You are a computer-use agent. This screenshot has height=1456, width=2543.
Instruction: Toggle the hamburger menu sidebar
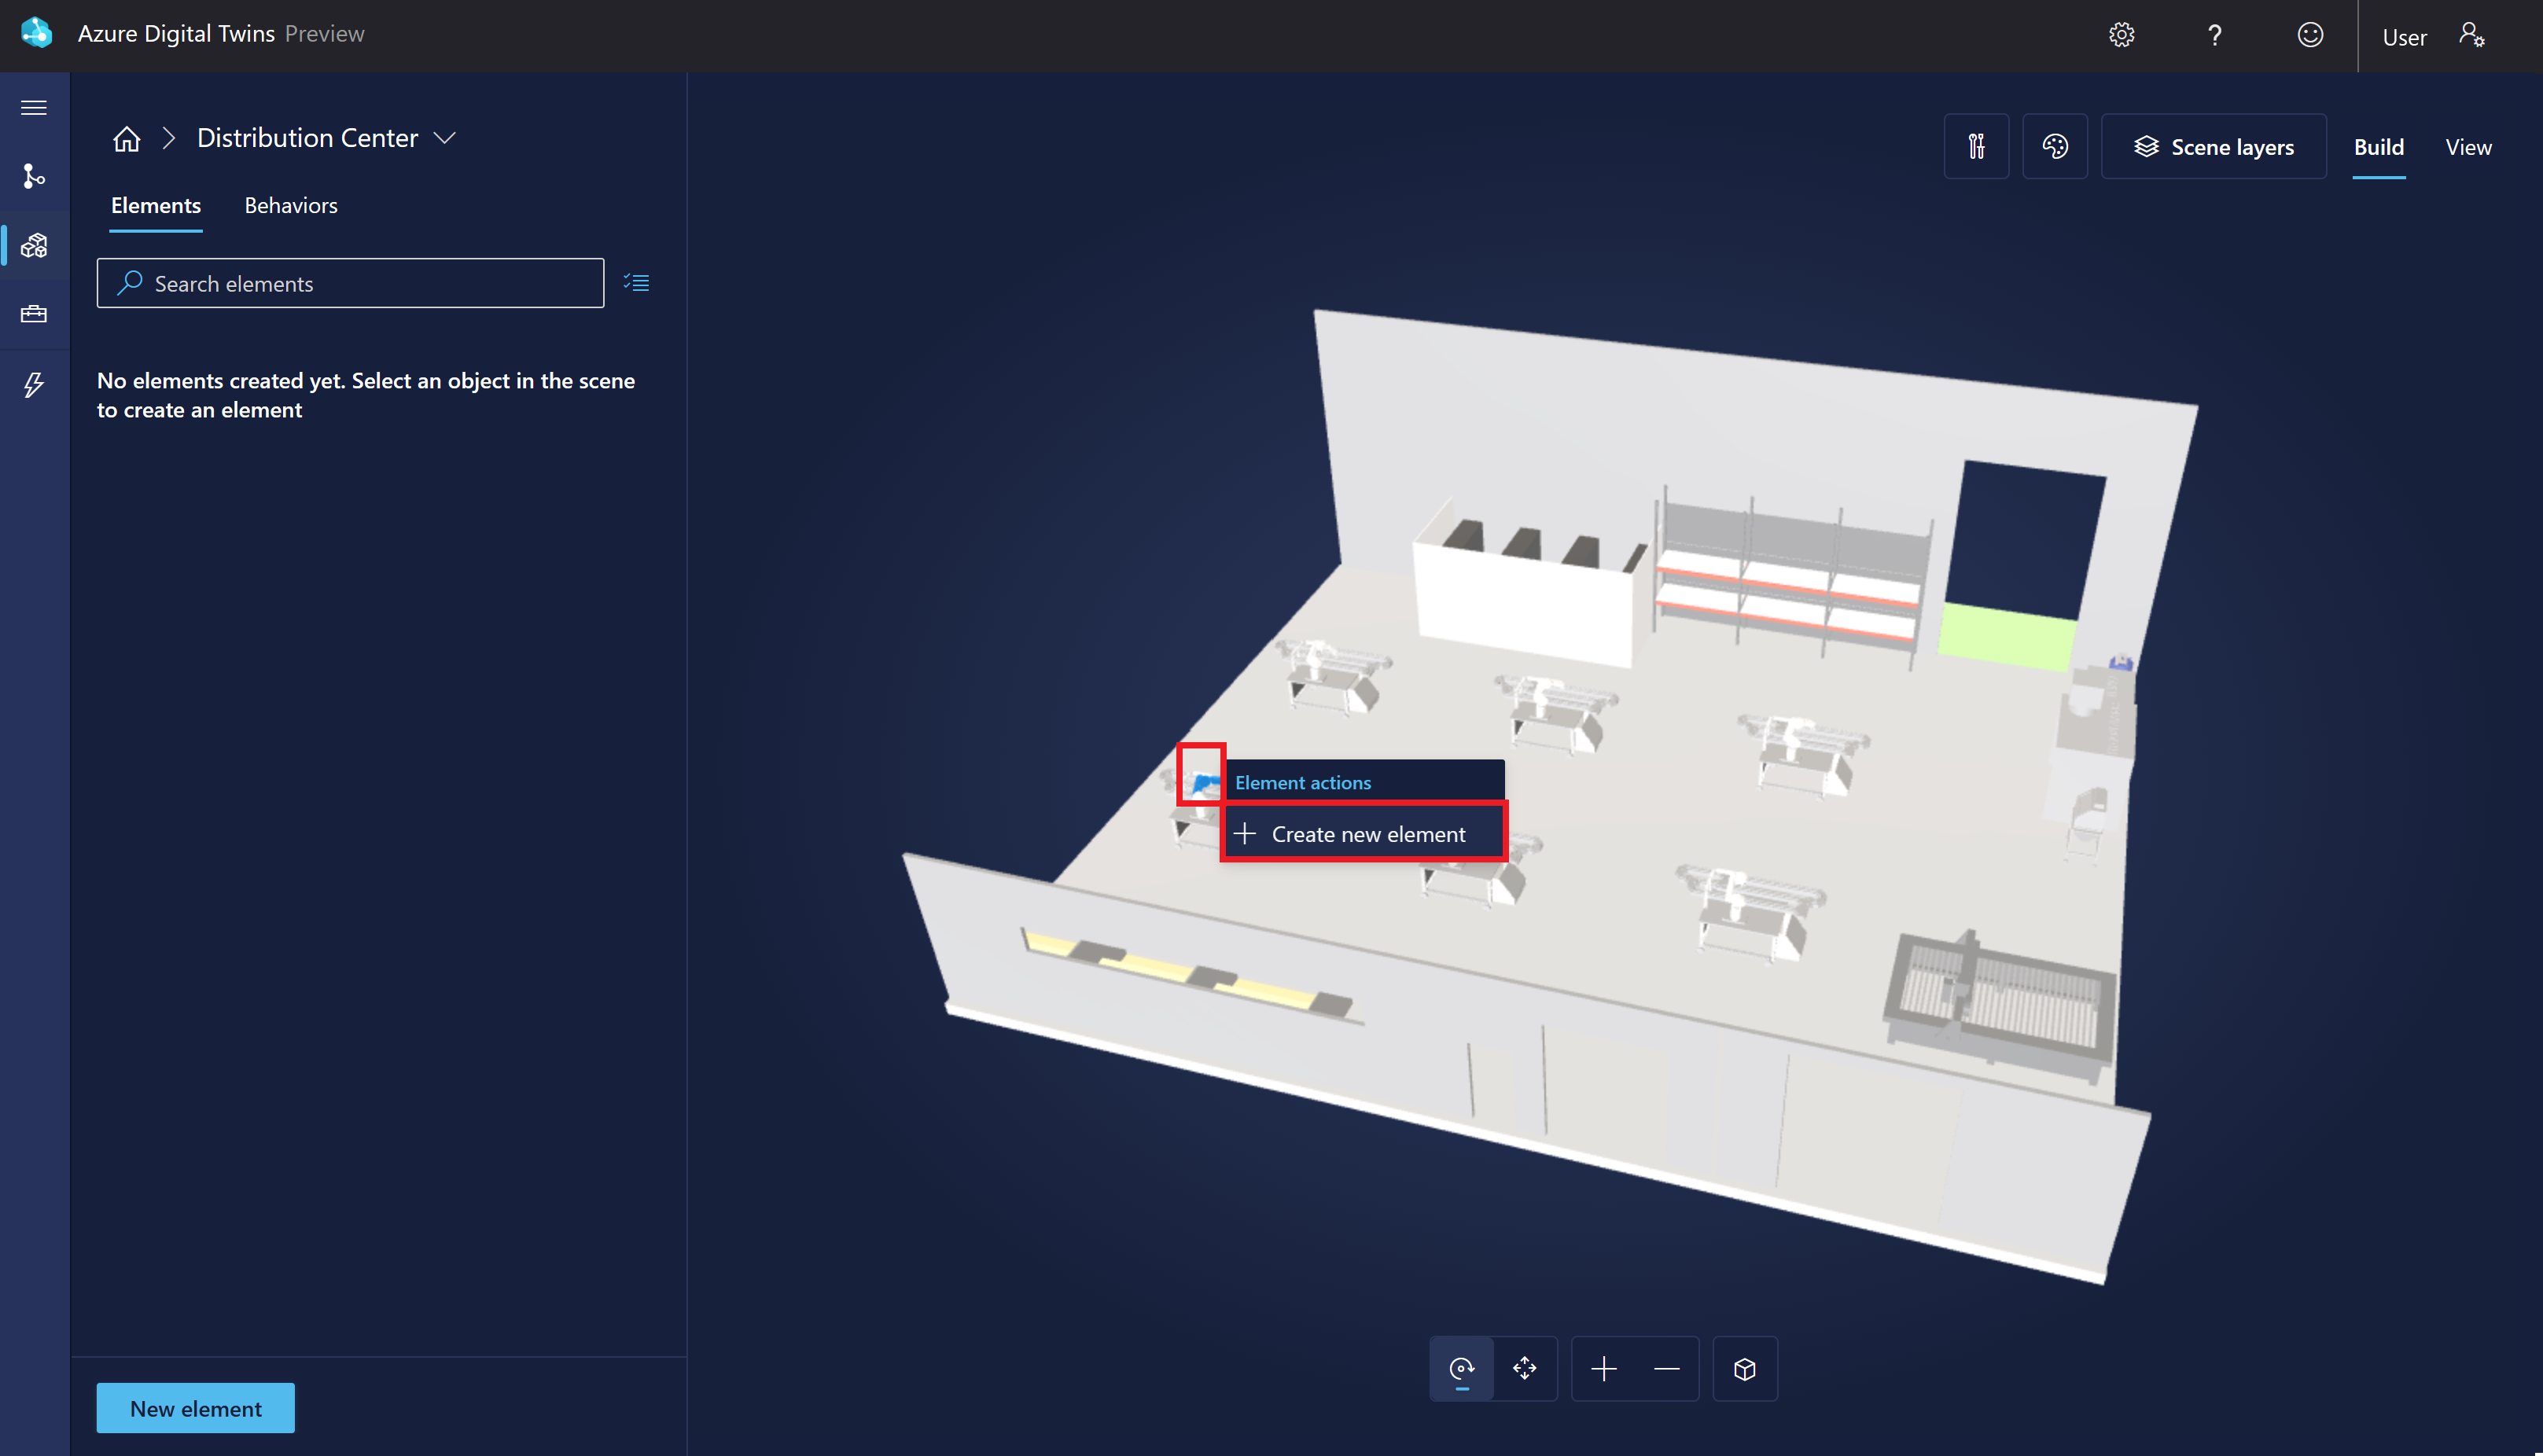[33, 107]
